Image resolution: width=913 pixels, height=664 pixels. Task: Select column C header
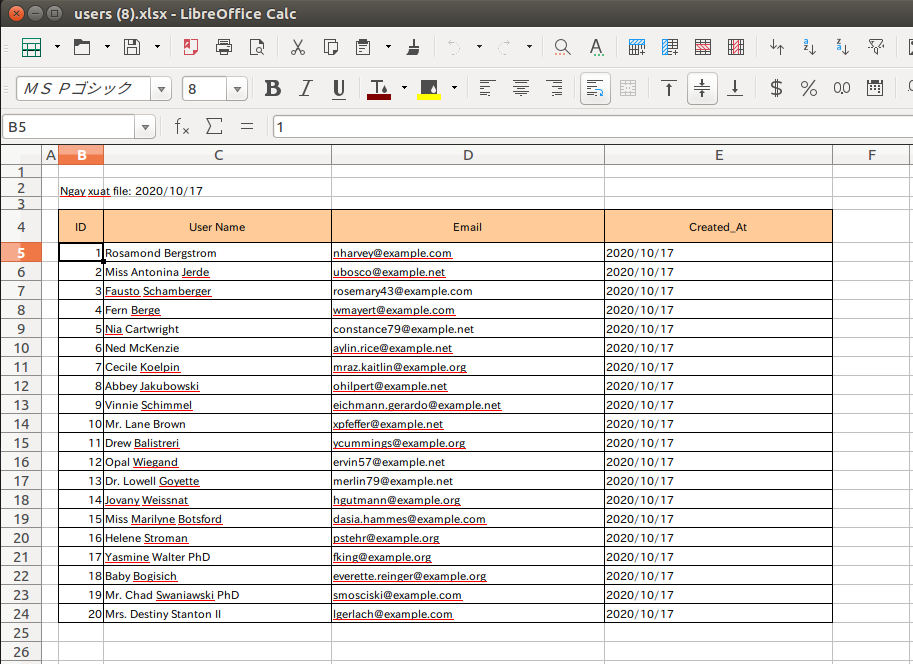tap(218, 155)
